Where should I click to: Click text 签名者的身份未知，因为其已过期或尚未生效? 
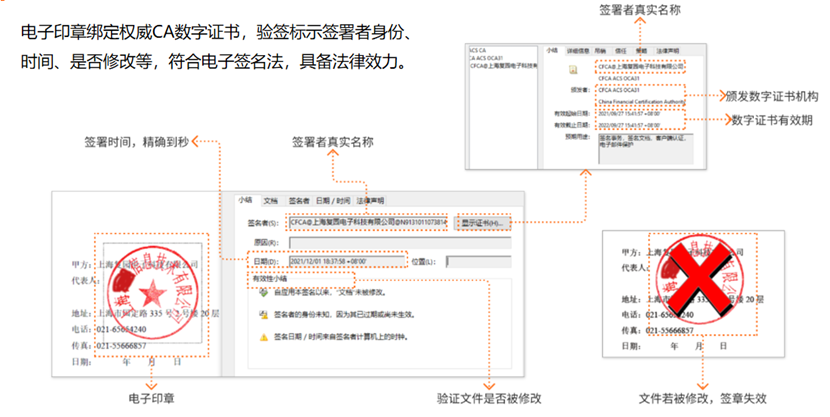[344, 314]
